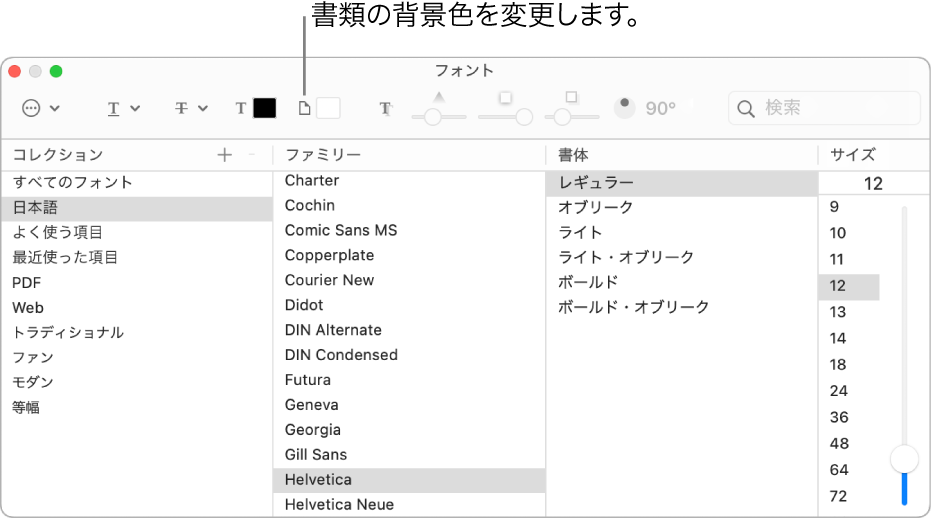This screenshot has height=519, width=931.
Task: Select size 10 in list
Action: pyautogui.click(x=849, y=233)
